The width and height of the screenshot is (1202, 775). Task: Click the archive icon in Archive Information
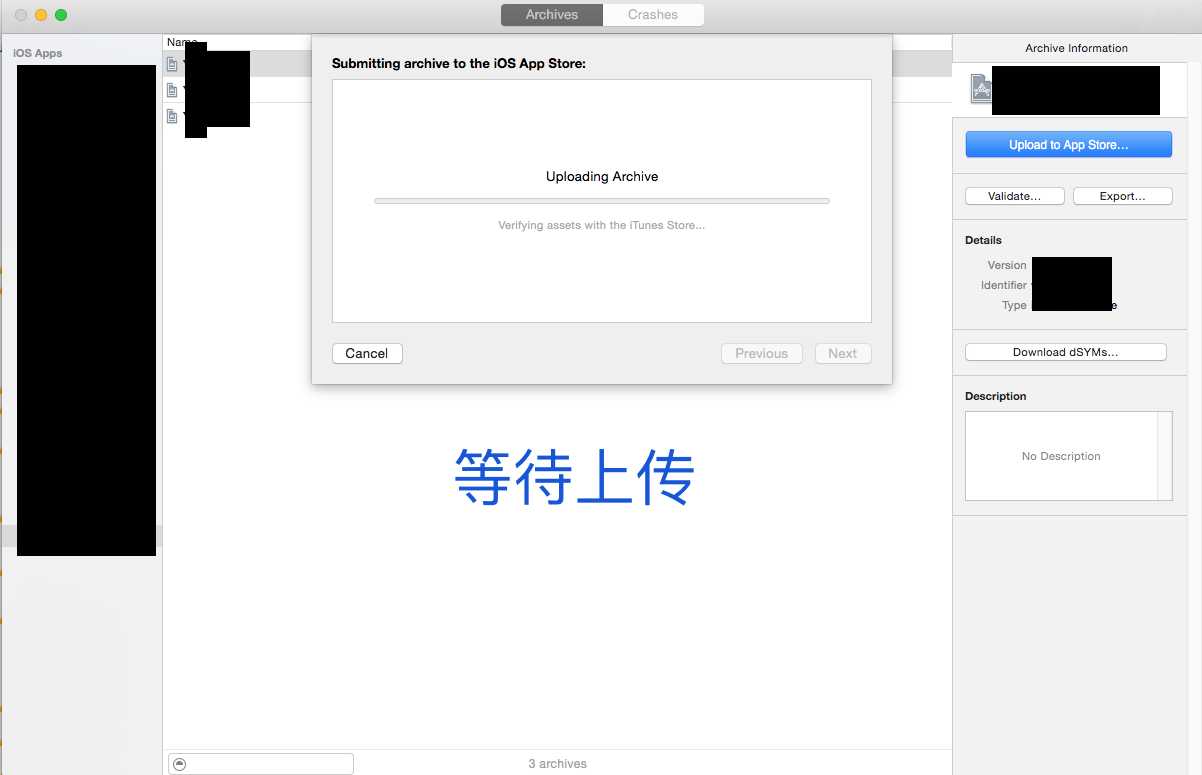tap(981, 90)
